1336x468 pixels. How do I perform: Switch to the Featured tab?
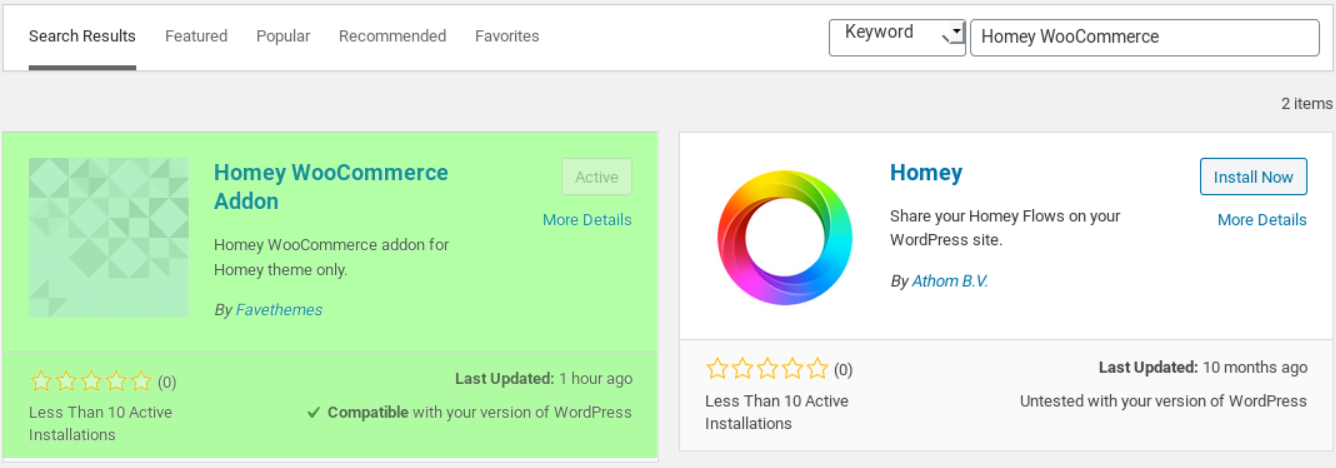coord(196,36)
